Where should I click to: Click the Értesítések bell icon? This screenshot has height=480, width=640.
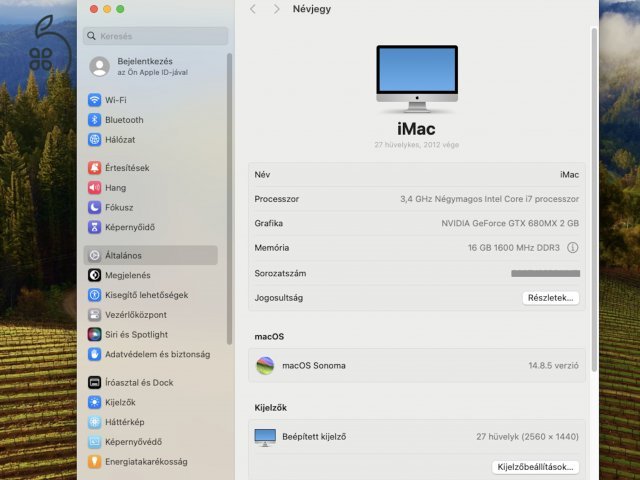click(94, 168)
